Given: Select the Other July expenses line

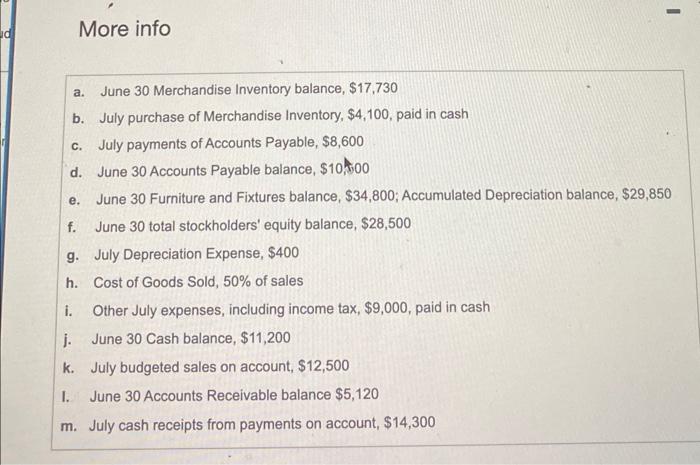Looking at the screenshot, I should point(291,308).
